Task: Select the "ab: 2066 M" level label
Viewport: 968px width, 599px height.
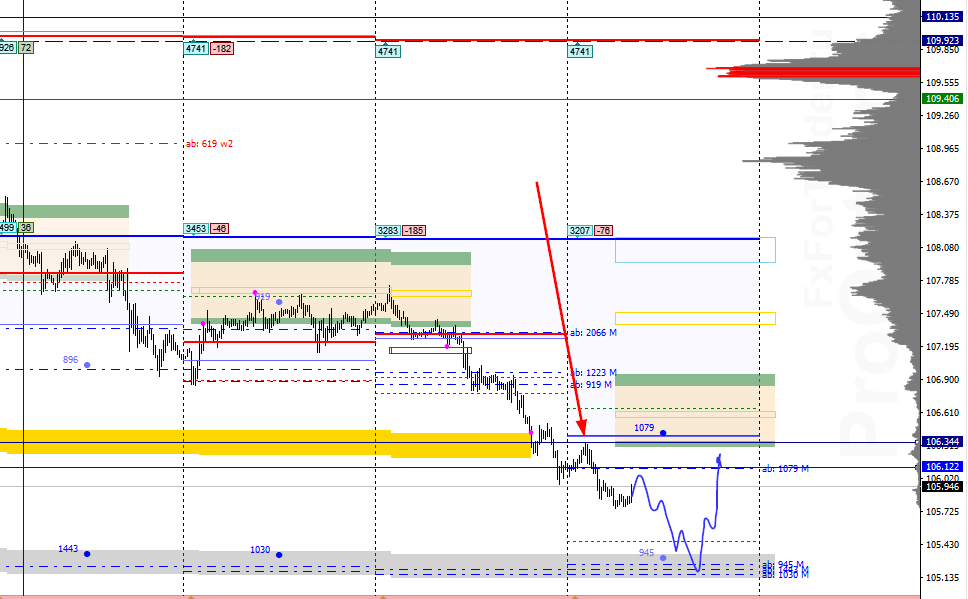Action: tap(593, 333)
